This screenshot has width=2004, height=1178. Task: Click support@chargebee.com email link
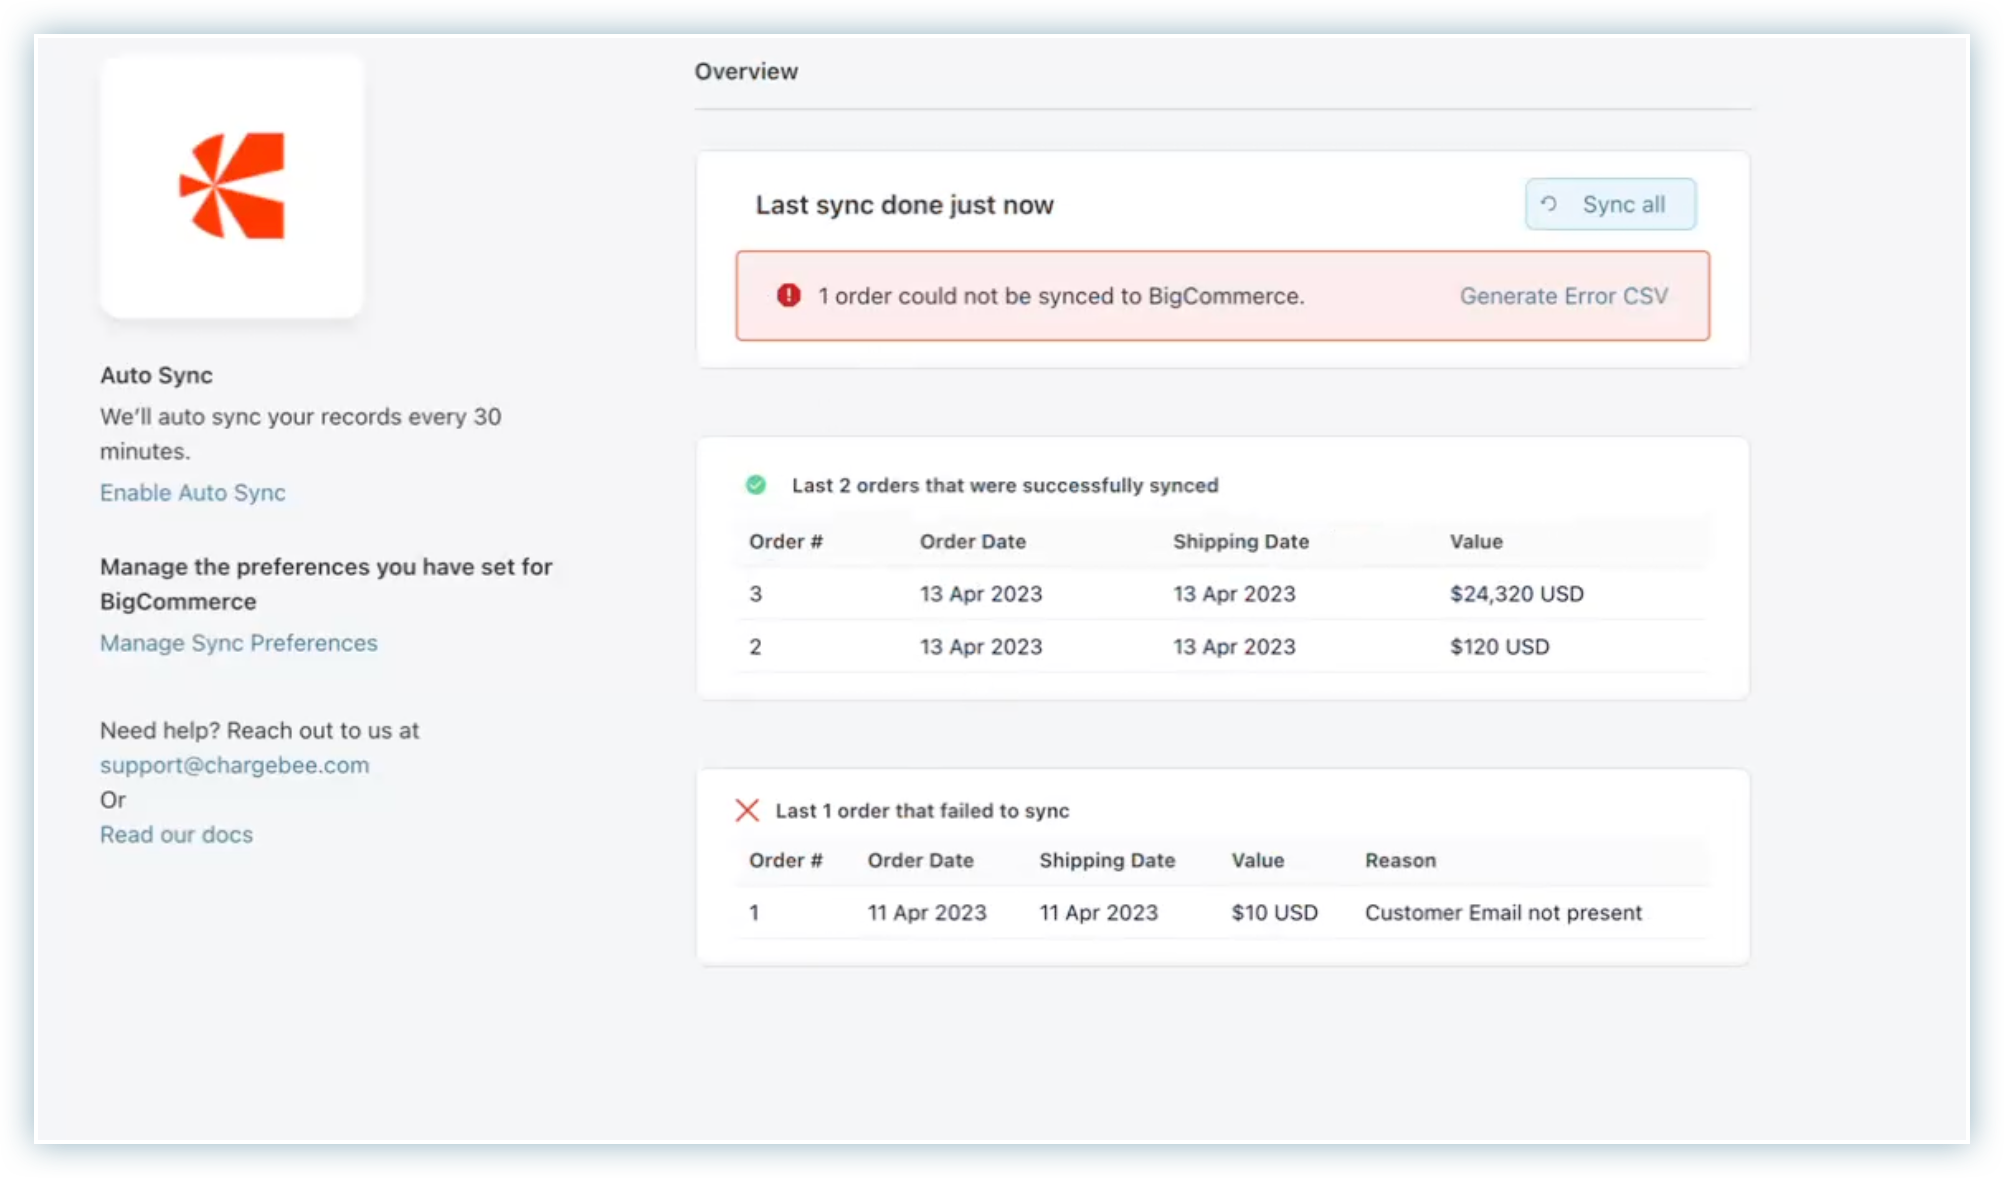click(x=235, y=765)
